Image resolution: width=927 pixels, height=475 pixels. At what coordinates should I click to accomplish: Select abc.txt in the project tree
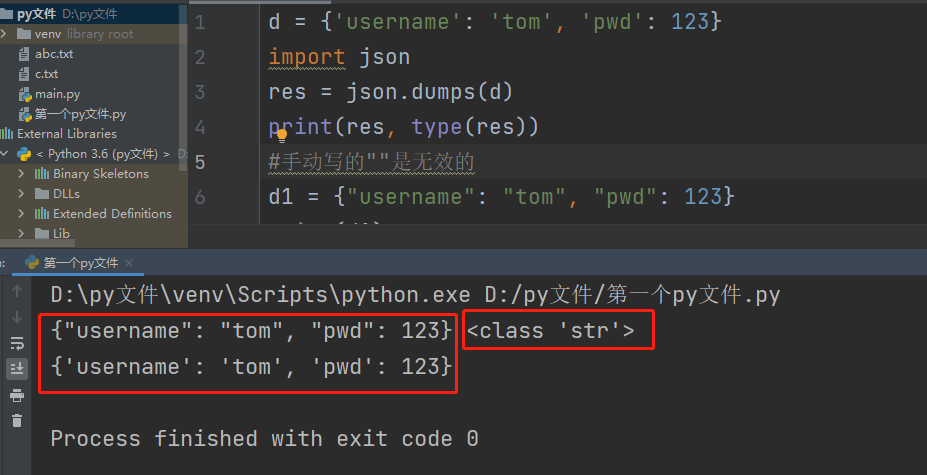tap(53, 54)
